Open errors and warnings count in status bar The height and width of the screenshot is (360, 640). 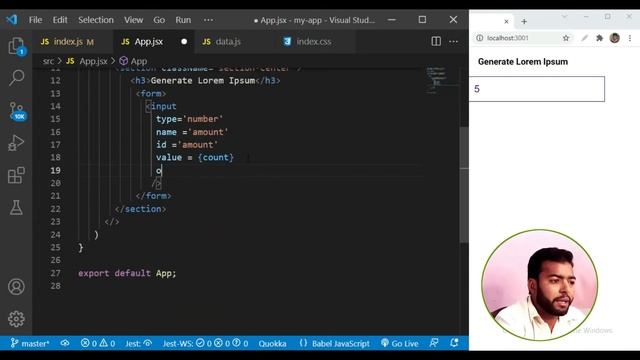click(x=98, y=343)
